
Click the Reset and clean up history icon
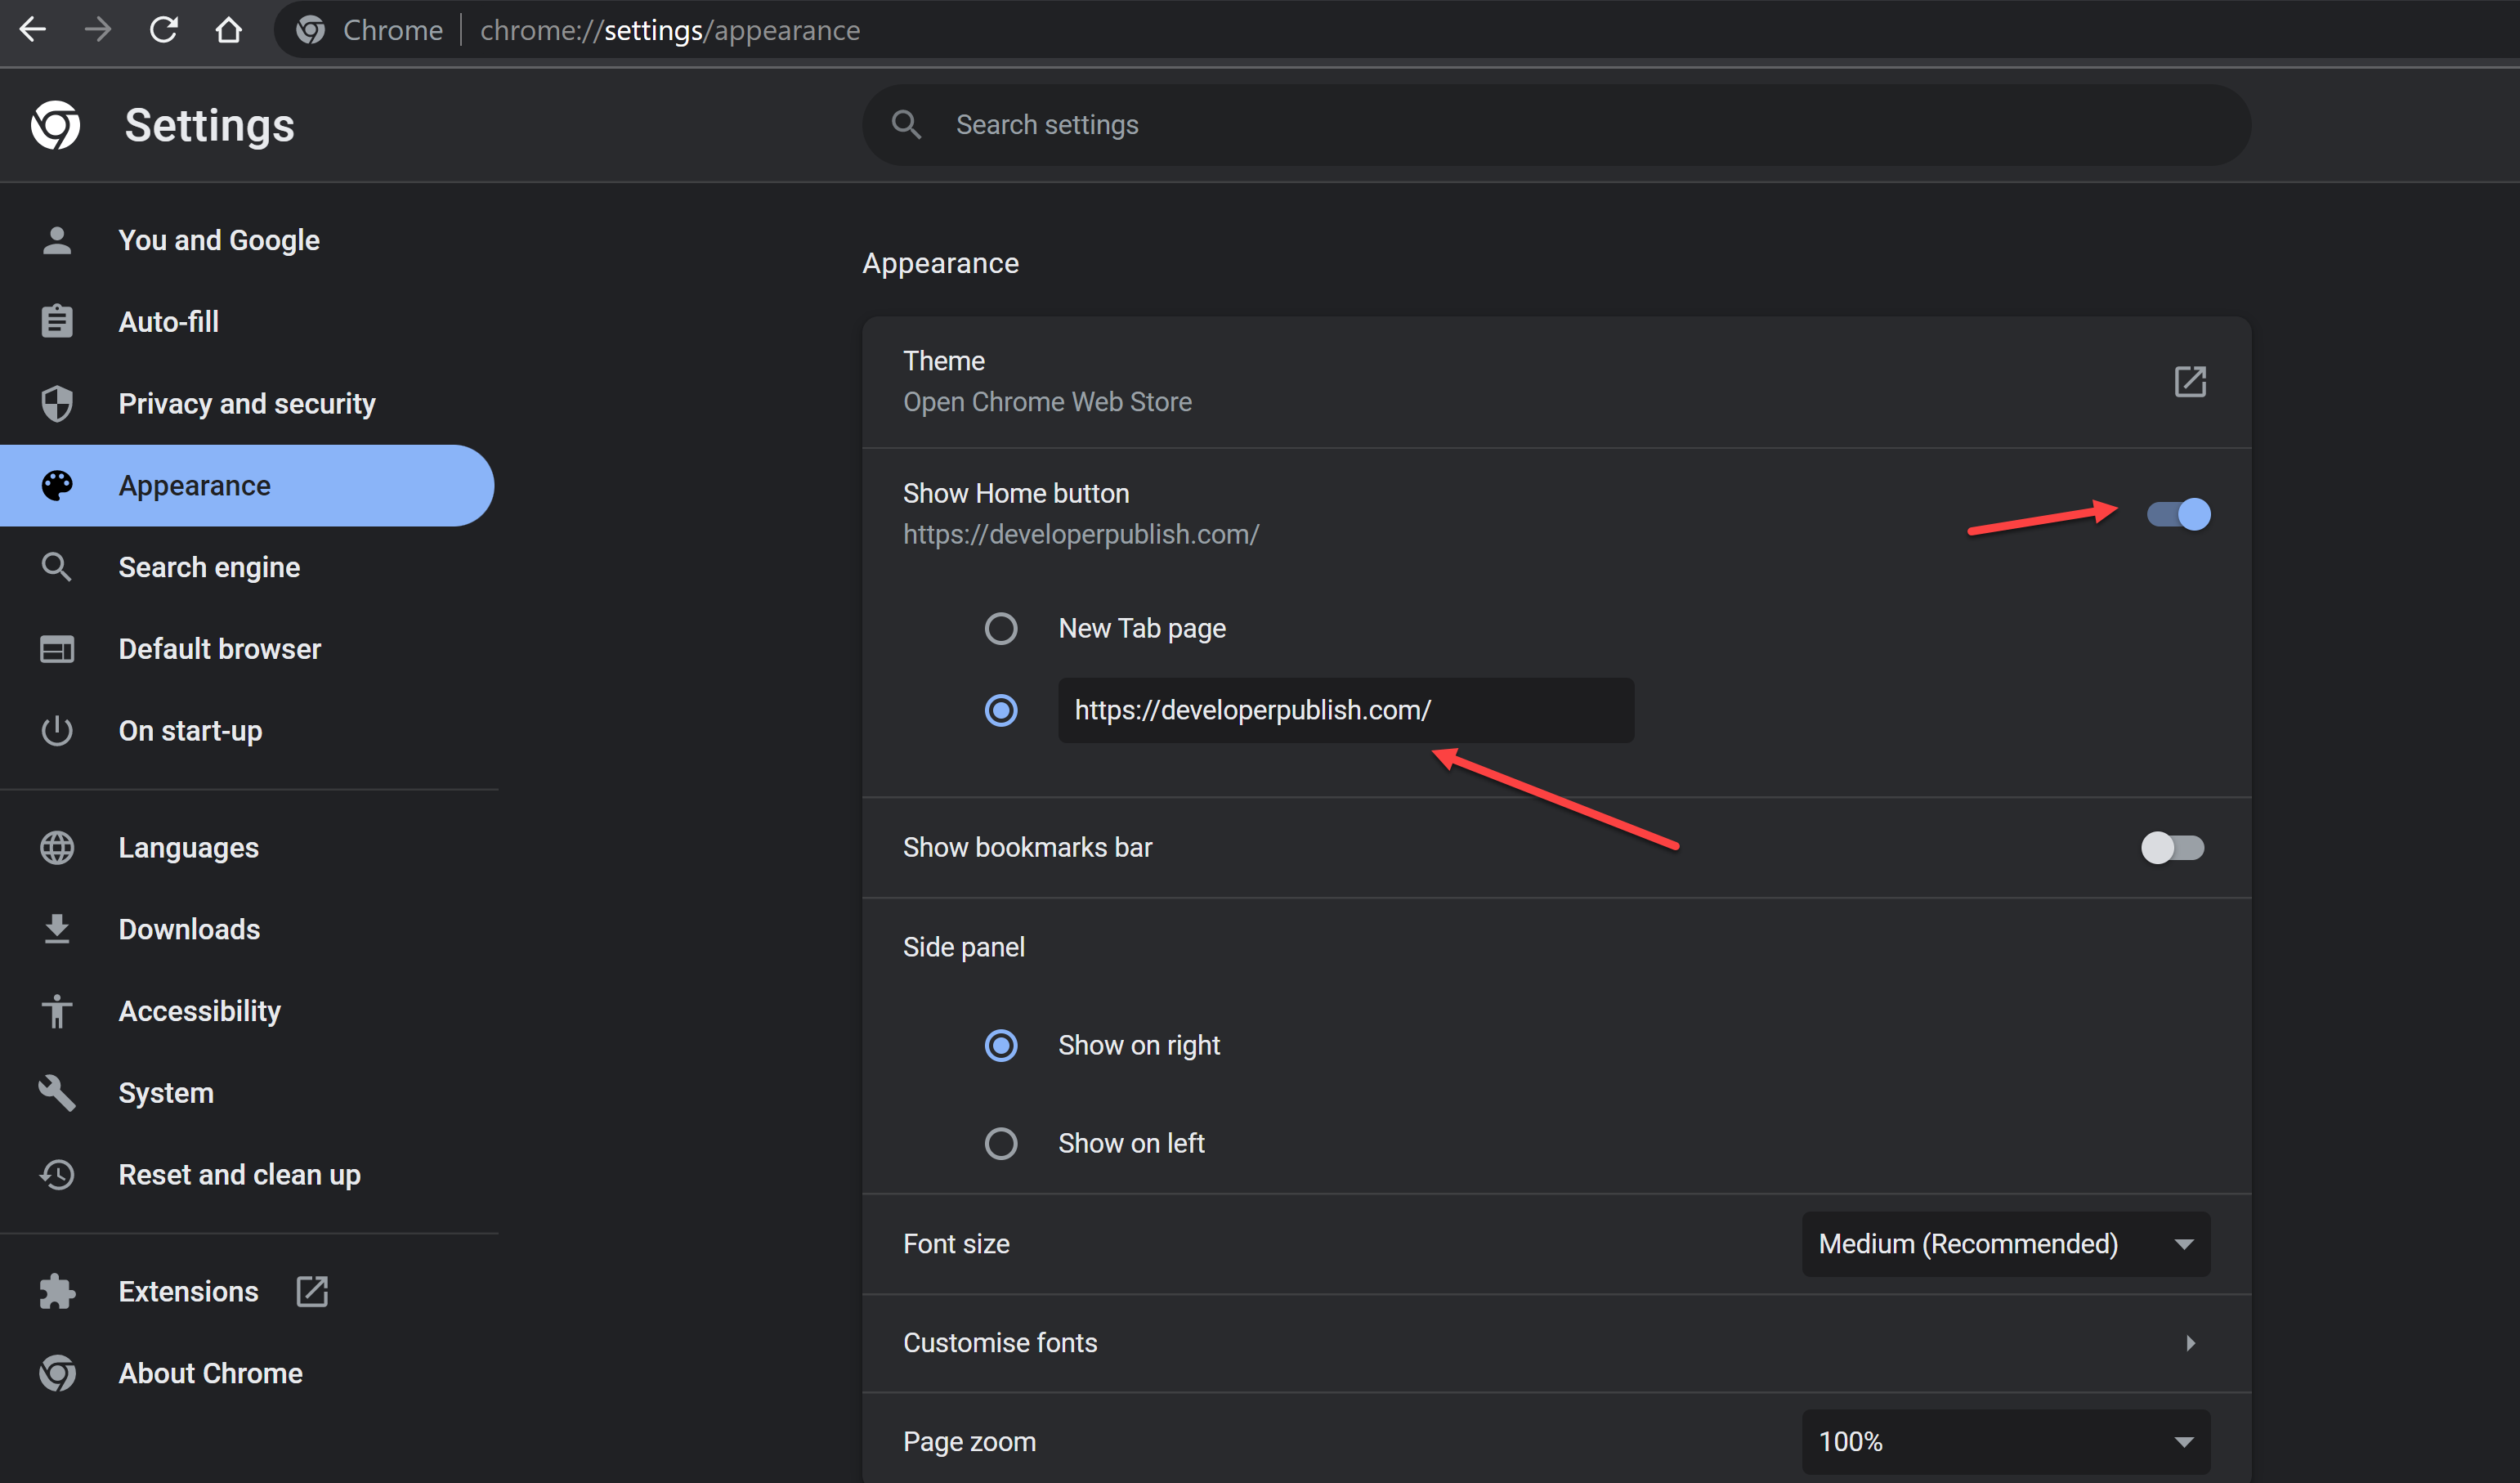tap(57, 1174)
